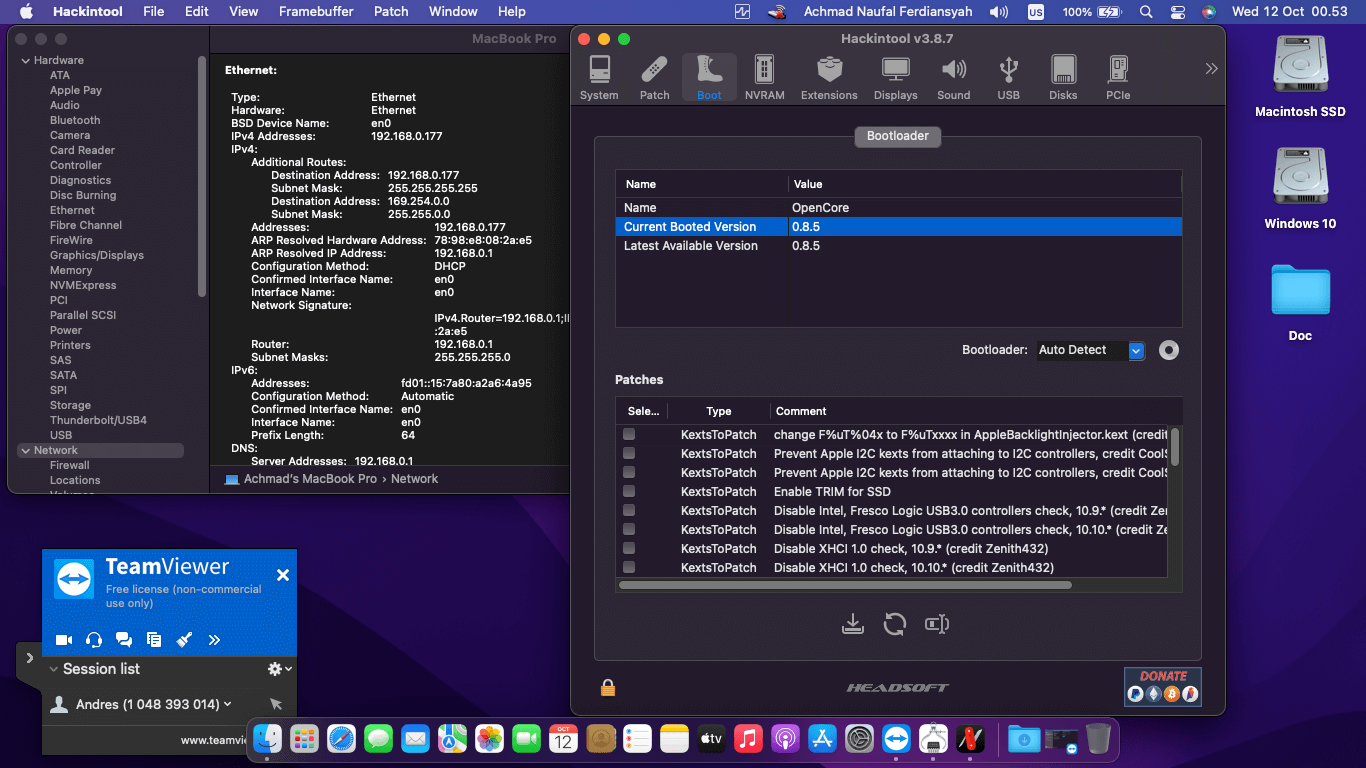Select the Latest Available Version row
The image size is (1366, 768).
(898, 246)
